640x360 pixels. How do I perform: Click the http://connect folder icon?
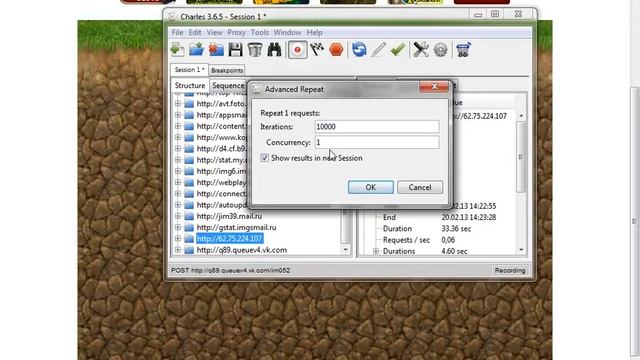[189, 193]
